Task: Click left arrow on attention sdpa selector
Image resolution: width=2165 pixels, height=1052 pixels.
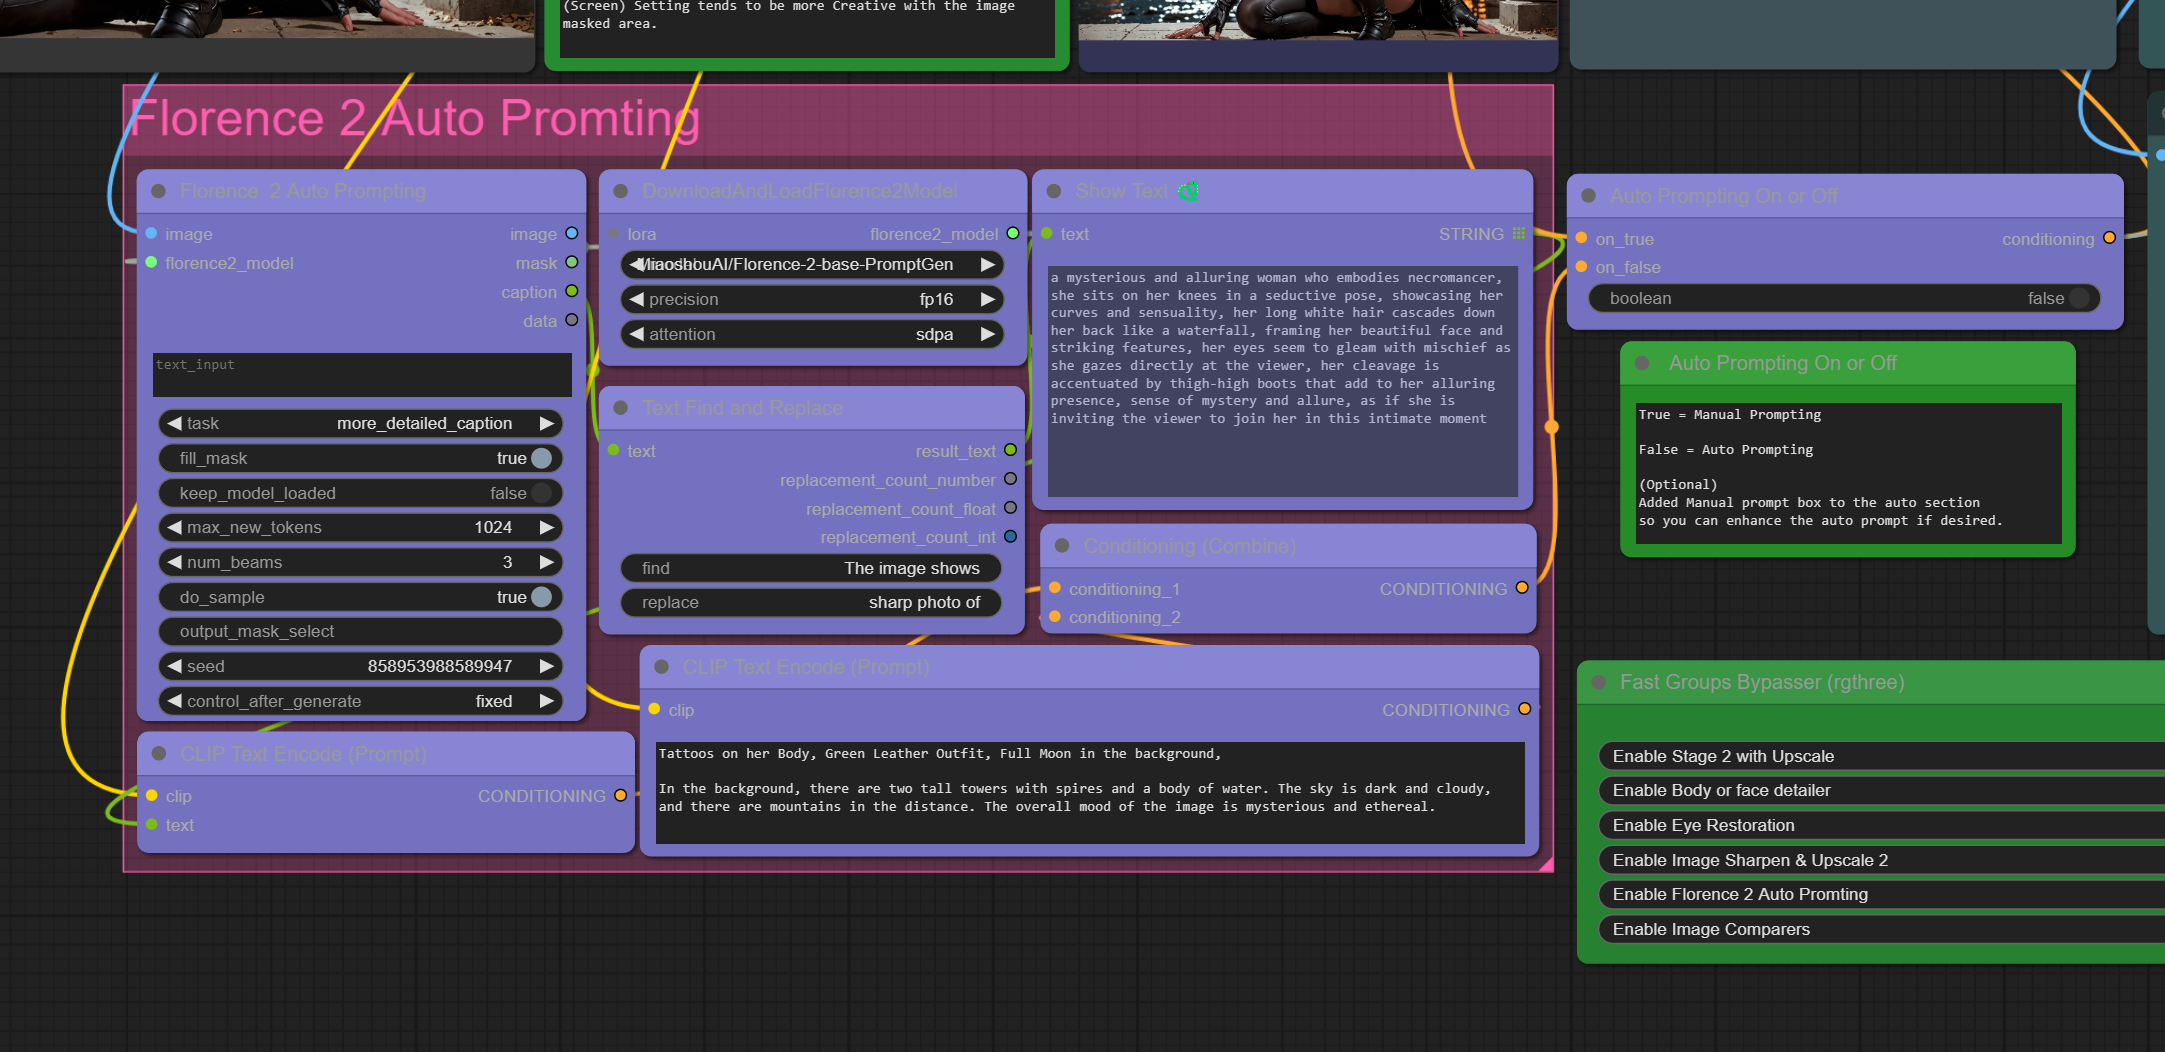Action: (637, 334)
